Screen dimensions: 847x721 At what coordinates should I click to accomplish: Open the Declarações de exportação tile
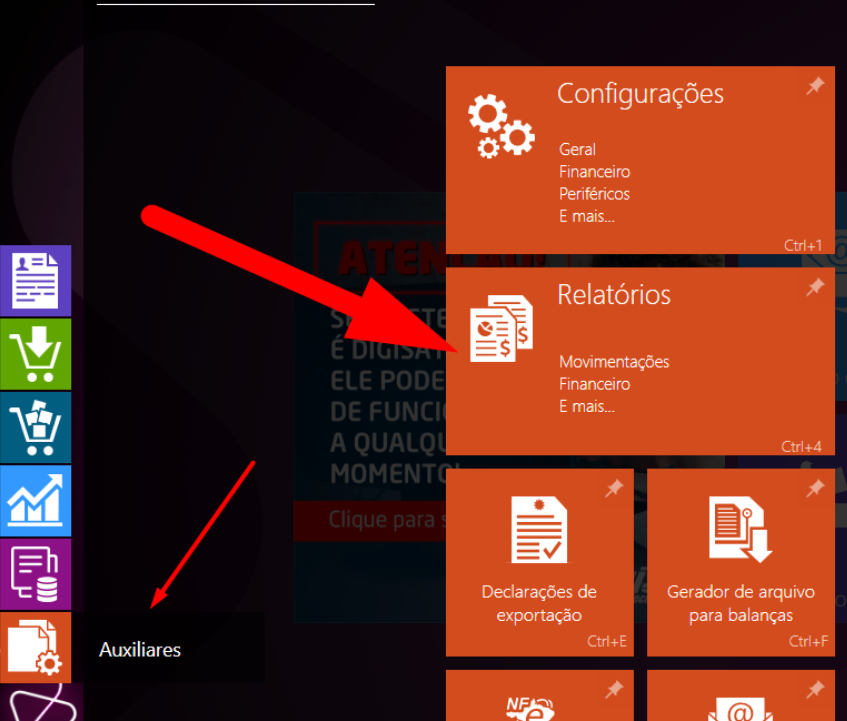coord(539,560)
